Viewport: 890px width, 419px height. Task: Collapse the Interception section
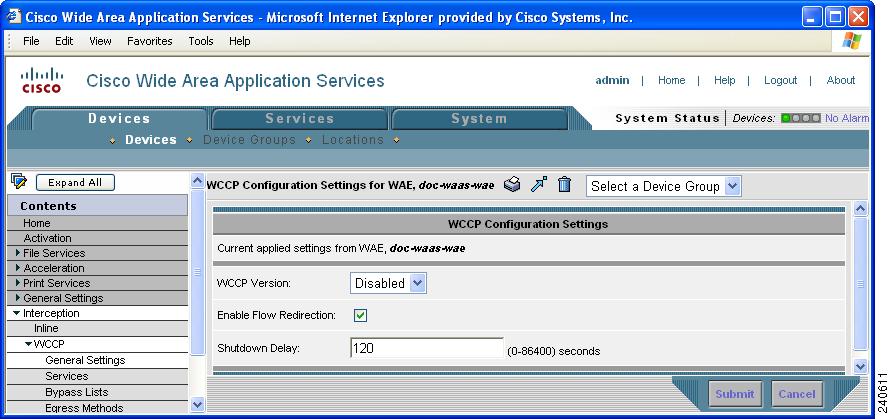(17, 313)
